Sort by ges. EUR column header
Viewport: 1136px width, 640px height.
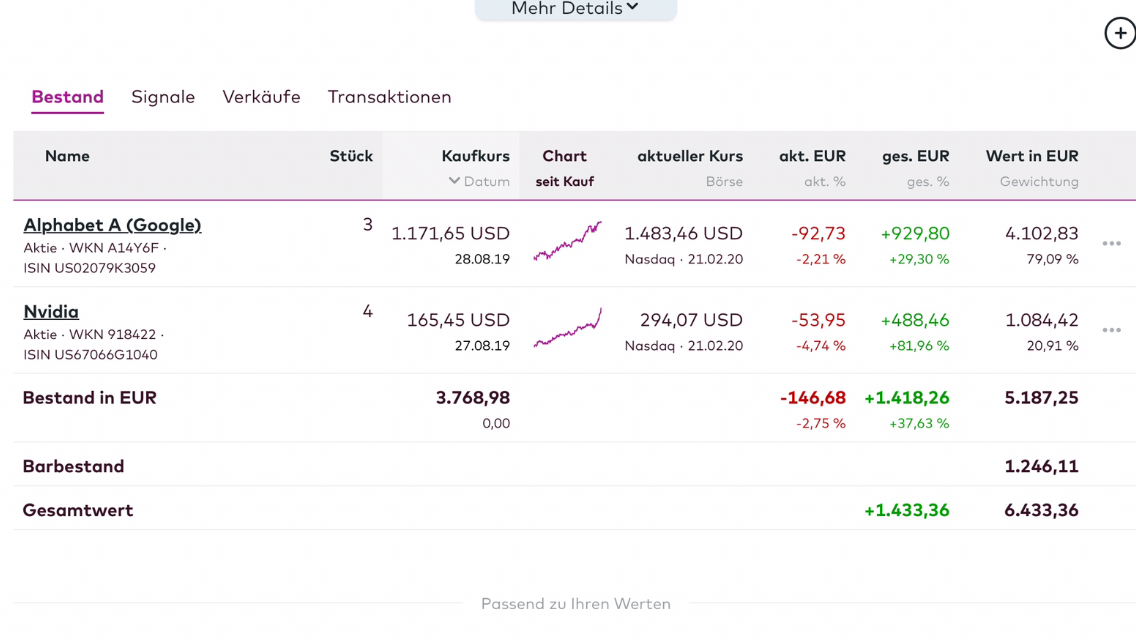[x=915, y=156]
